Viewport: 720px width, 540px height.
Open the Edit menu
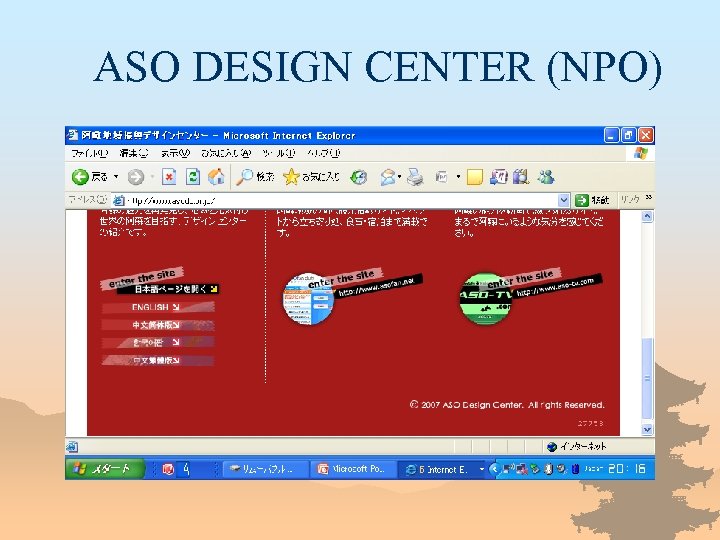click(x=134, y=153)
